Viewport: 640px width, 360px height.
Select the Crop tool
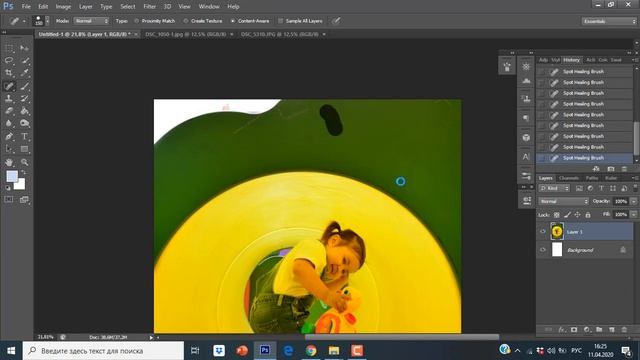coord(9,73)
